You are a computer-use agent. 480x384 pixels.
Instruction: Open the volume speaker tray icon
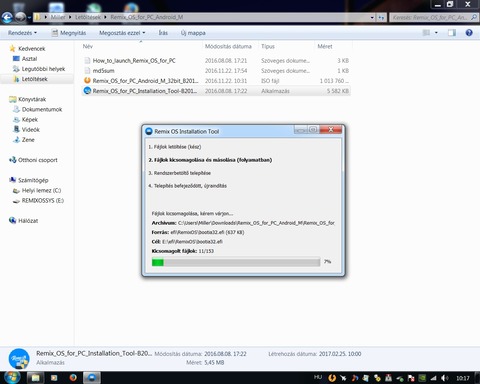click(x=444, y=378)
